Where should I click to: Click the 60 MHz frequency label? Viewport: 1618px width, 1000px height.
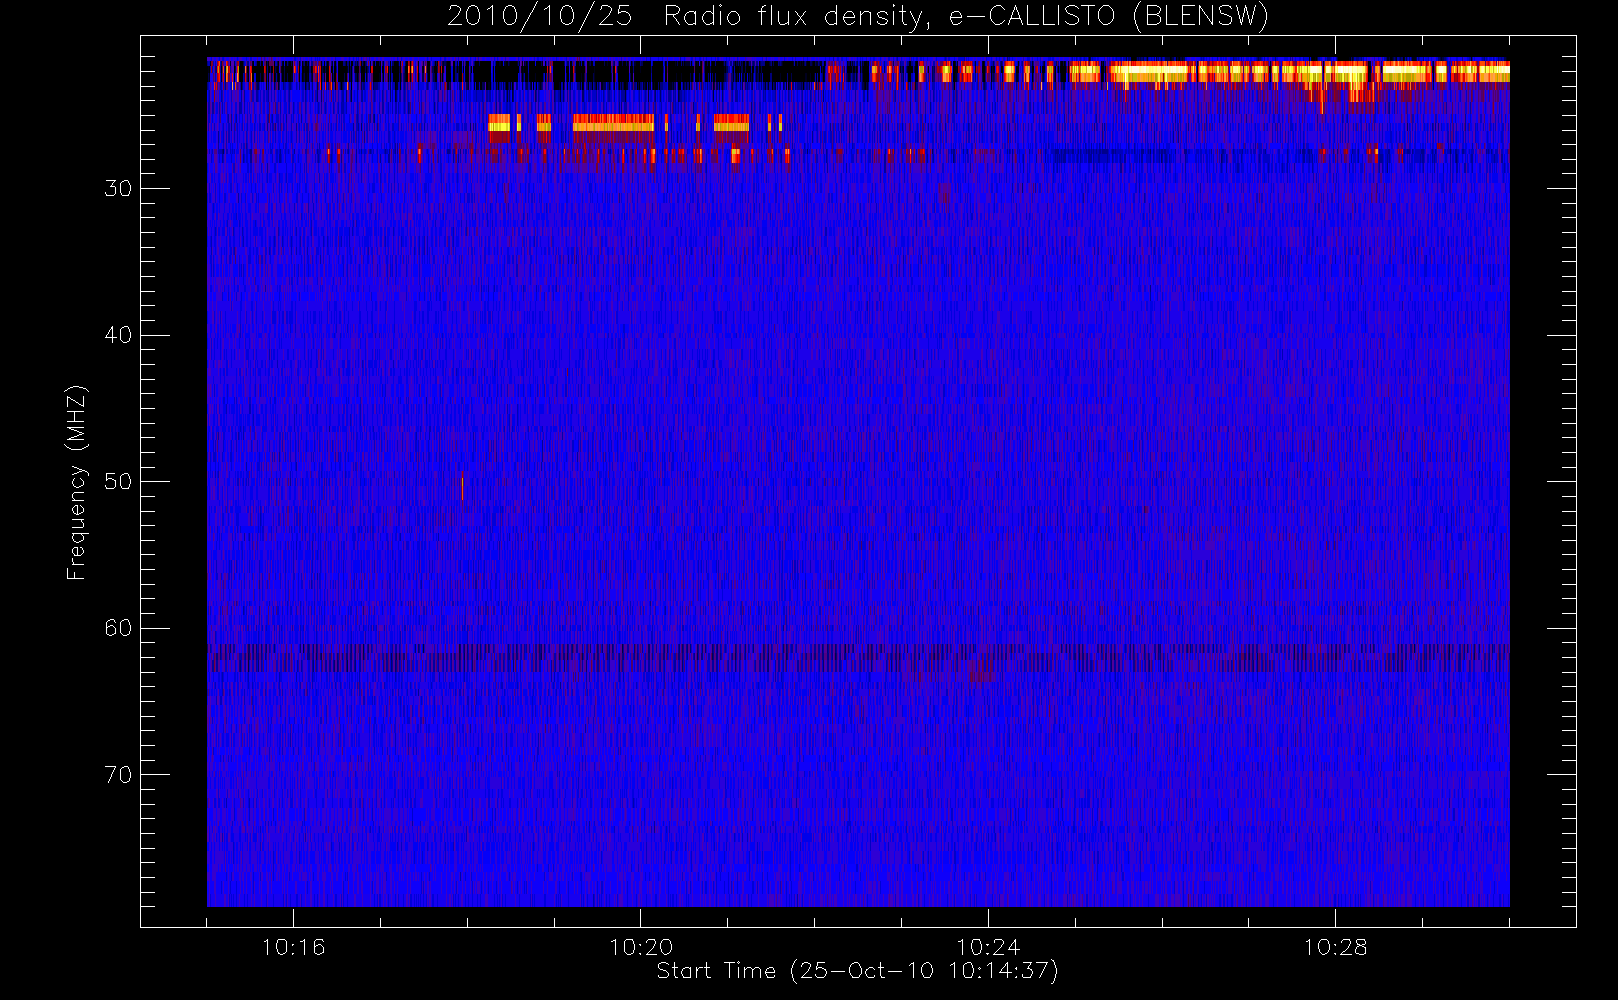[x=118, y=628]
